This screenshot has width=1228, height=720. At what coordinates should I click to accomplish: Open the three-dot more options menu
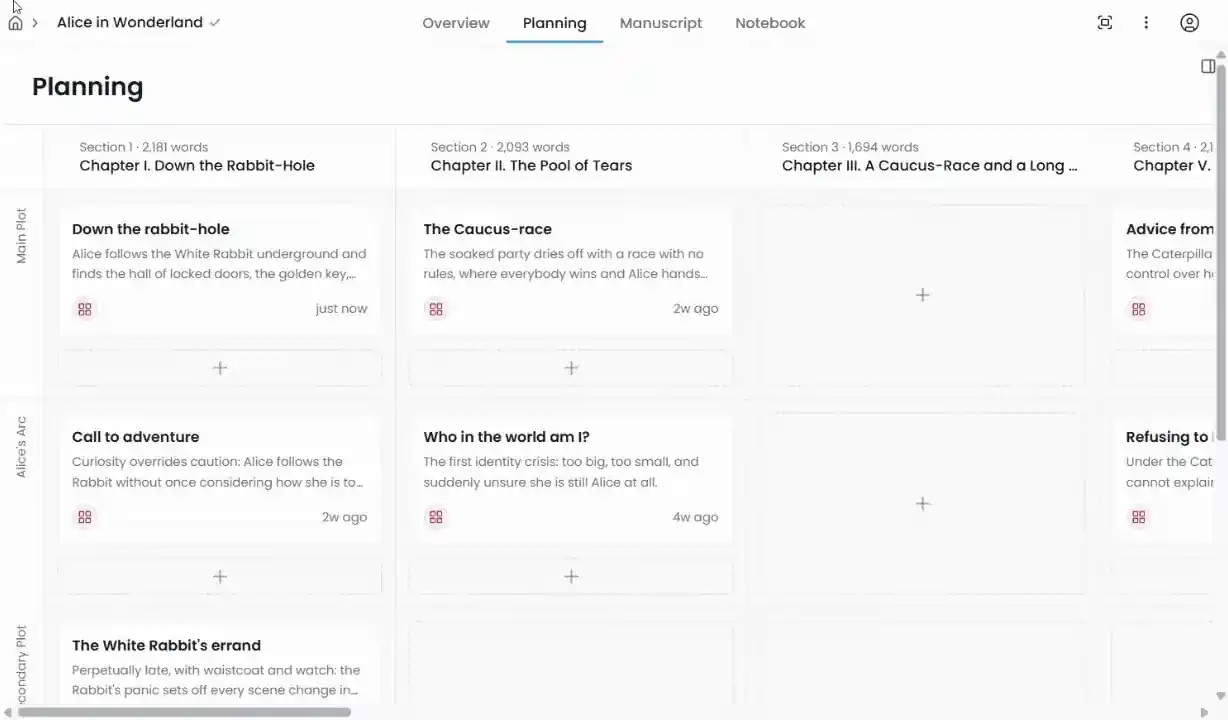pos(1146,23)
